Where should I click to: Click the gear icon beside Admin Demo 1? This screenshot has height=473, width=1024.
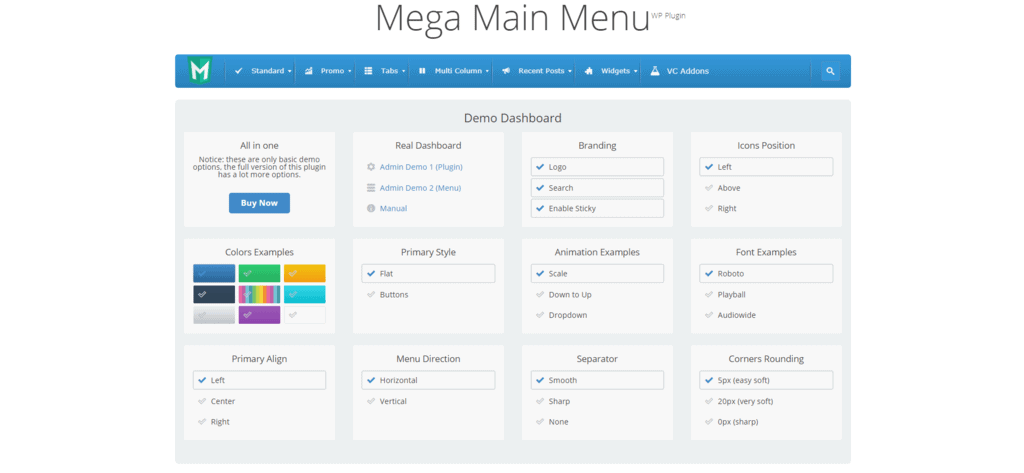[x=371, y=167]
